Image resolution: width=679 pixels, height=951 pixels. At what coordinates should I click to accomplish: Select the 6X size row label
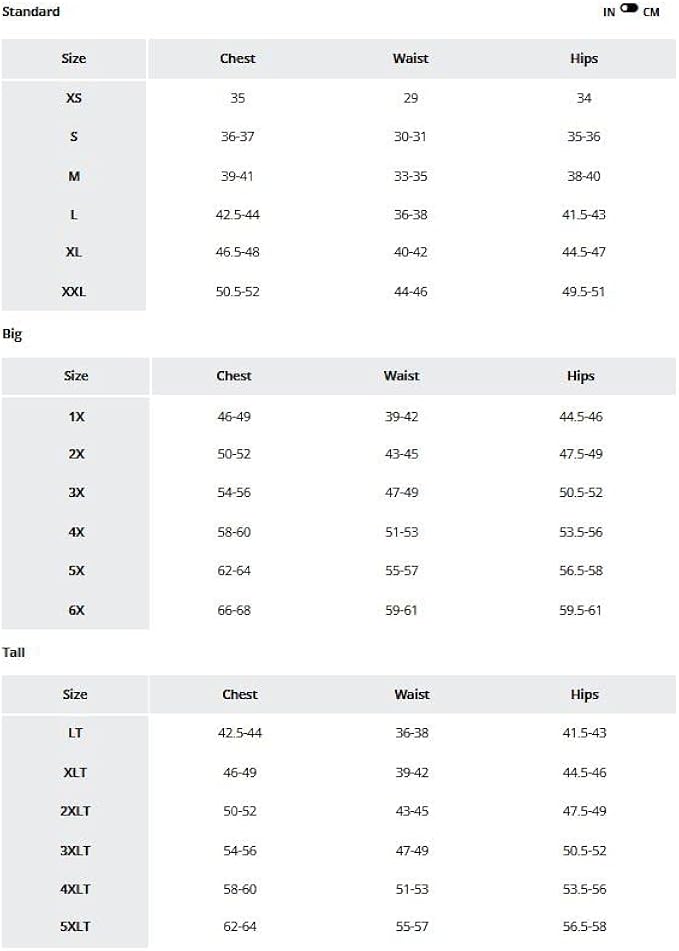[76, 610]
